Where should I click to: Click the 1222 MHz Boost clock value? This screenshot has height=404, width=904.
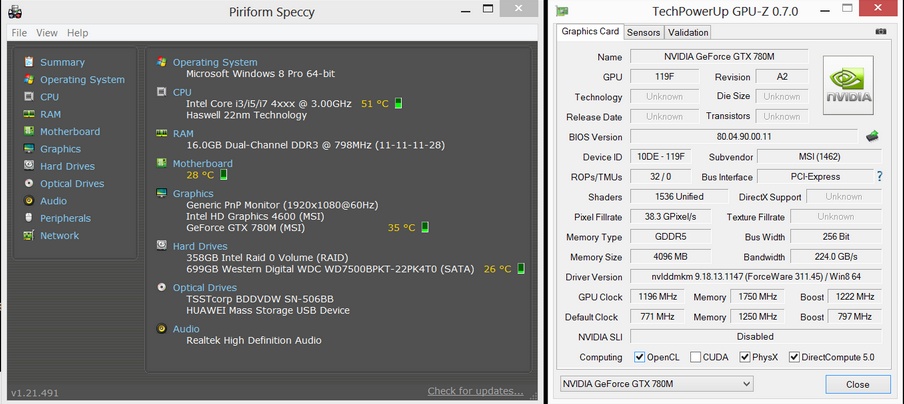854,297
